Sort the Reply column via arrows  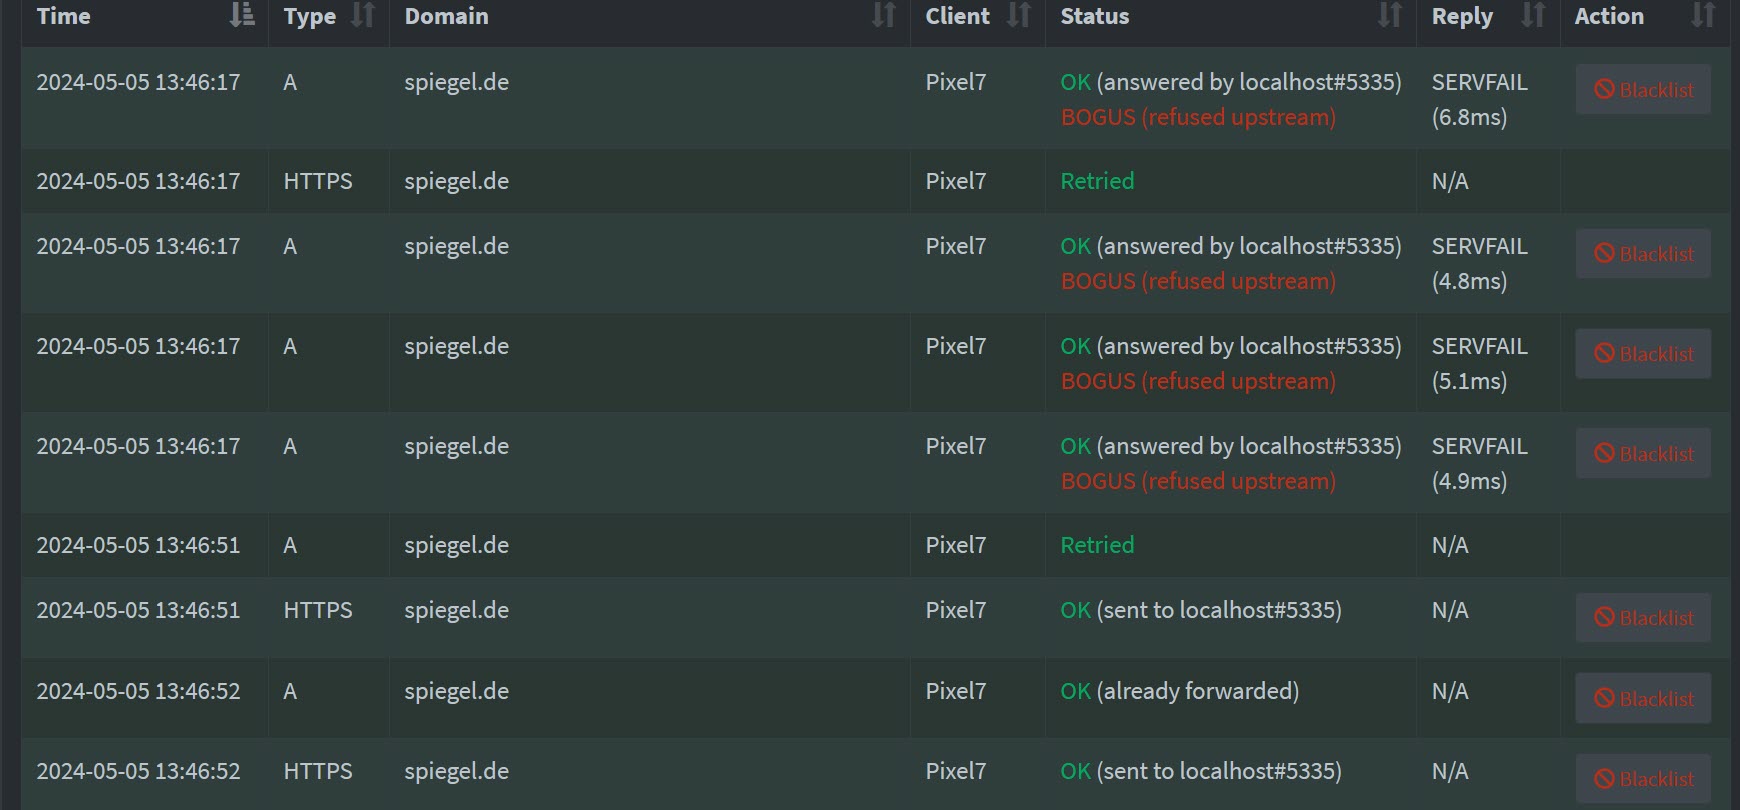click(1533, 15)
